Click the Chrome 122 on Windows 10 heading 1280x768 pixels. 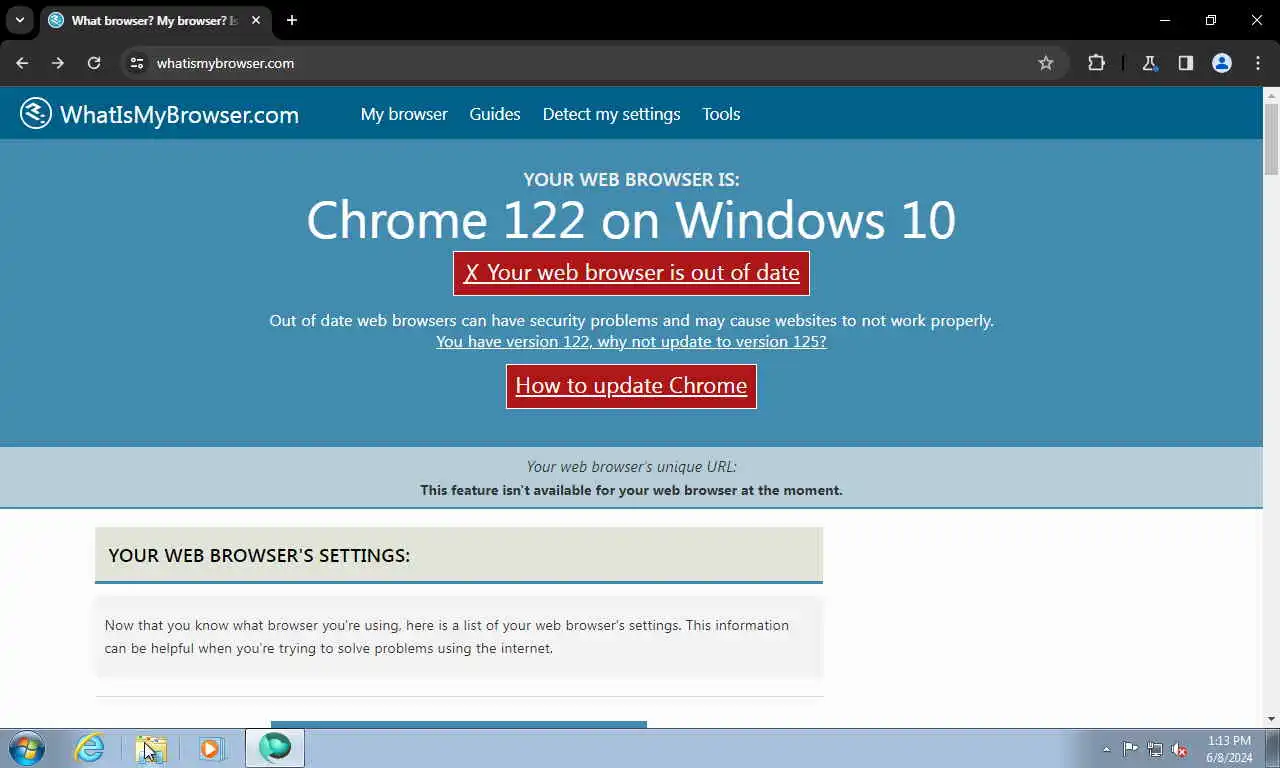click(x=631, y=219)
